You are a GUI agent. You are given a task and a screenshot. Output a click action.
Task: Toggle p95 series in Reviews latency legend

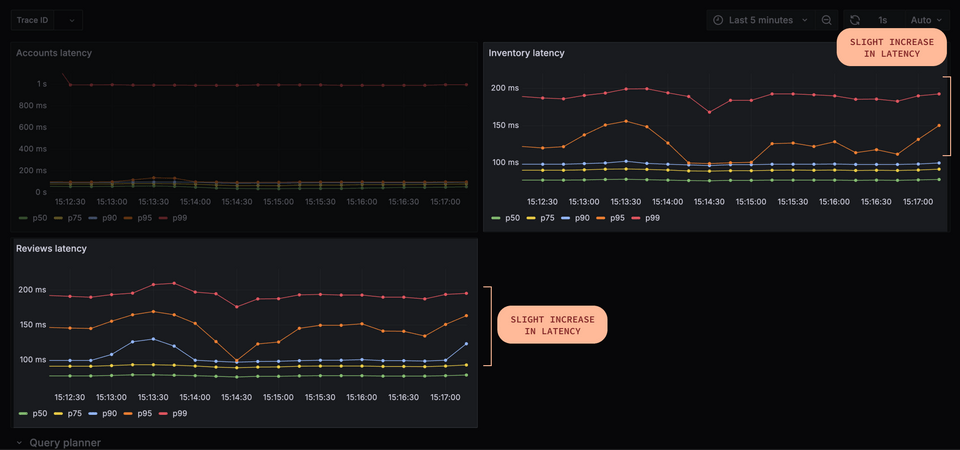137,413
